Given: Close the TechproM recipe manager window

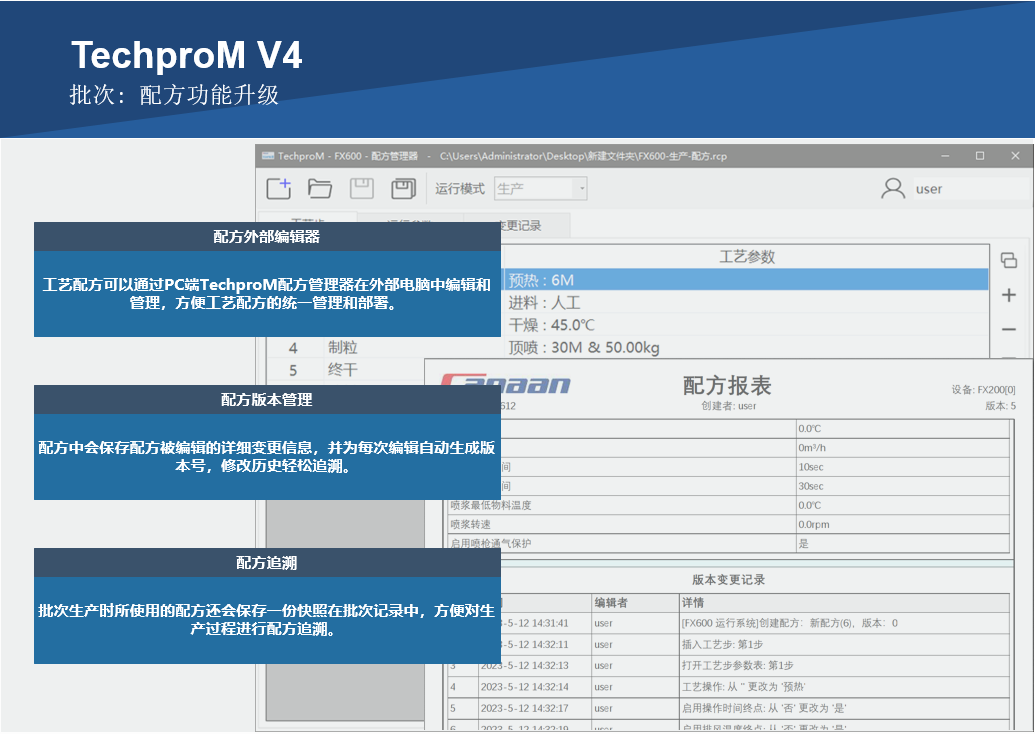Looking at the screenshot, I should [1015, 156].
